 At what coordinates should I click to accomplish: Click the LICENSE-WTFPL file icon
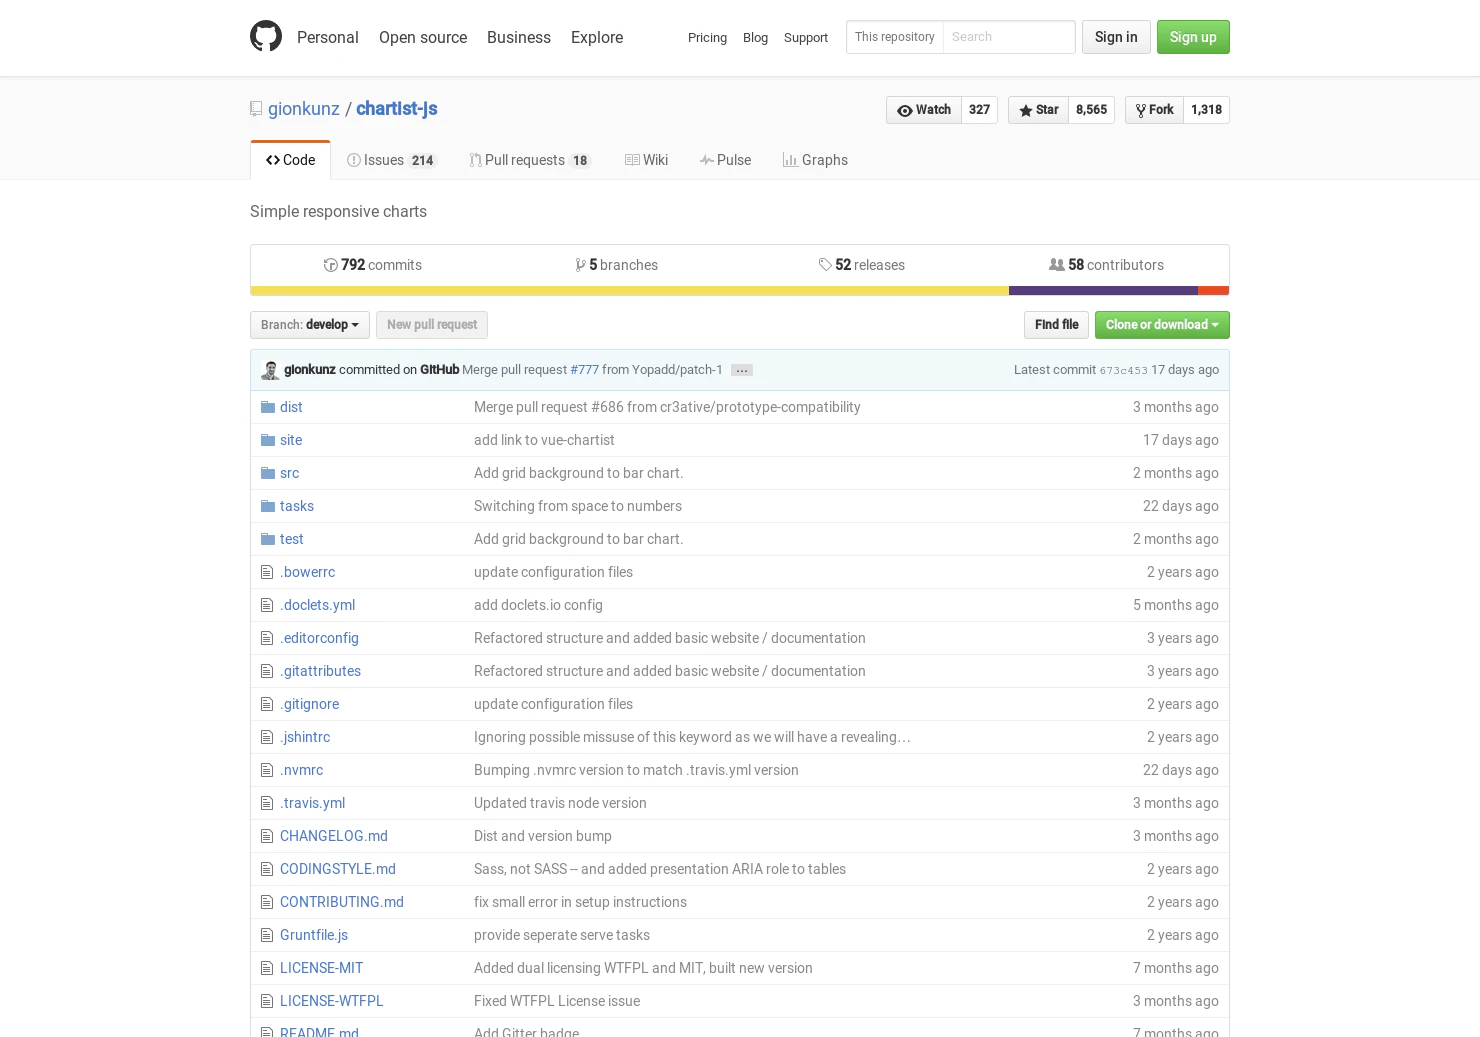click(267, 1001)
